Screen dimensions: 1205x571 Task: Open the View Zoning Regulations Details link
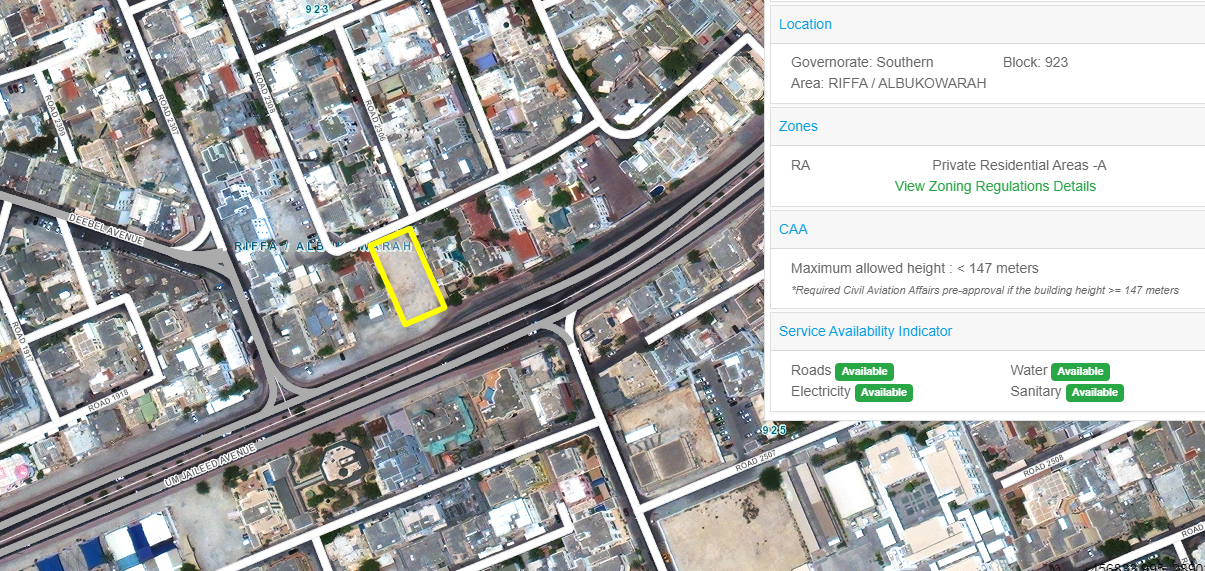pos(995,186)
